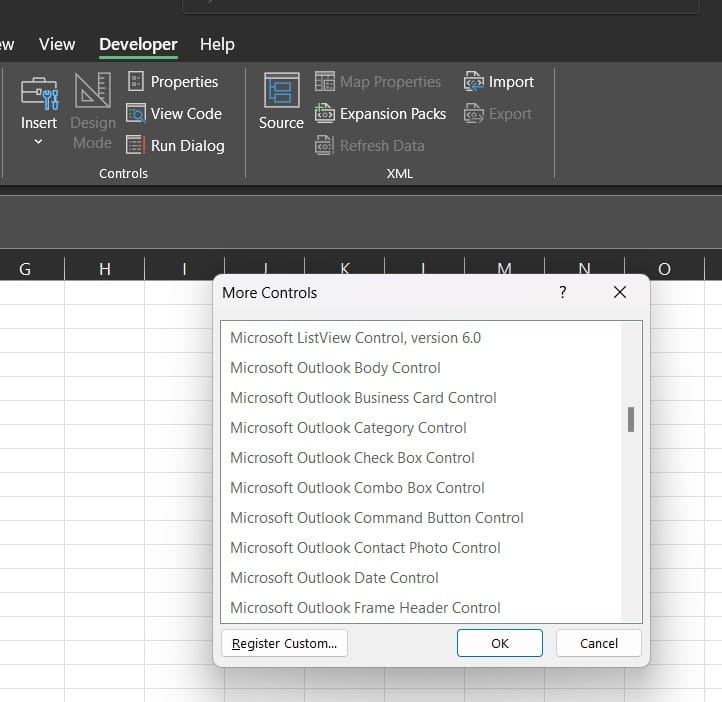Close the More Controls dialog
Image resolution: width=722 pixels, height=702 pixels.
(620, 292)
